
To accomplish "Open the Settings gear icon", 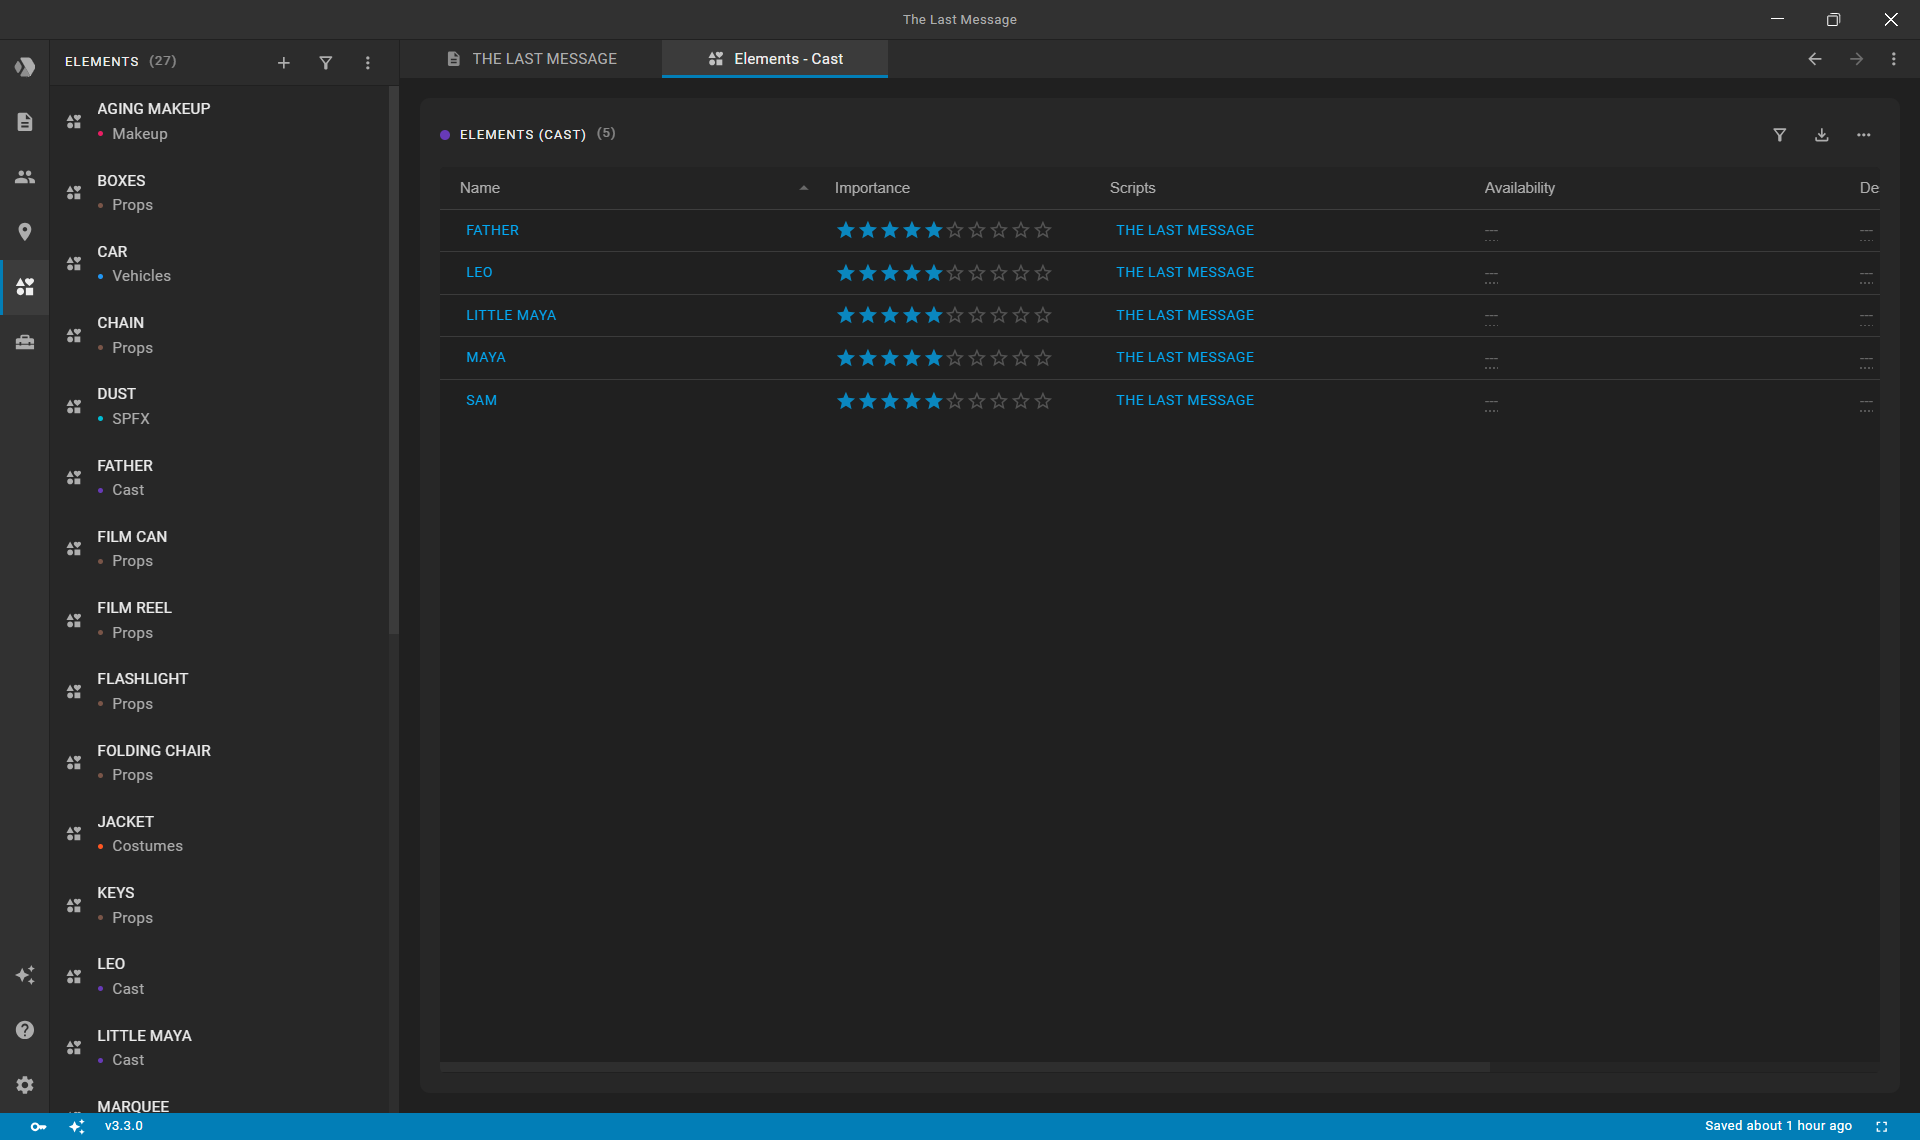I will pos(25,1085).
